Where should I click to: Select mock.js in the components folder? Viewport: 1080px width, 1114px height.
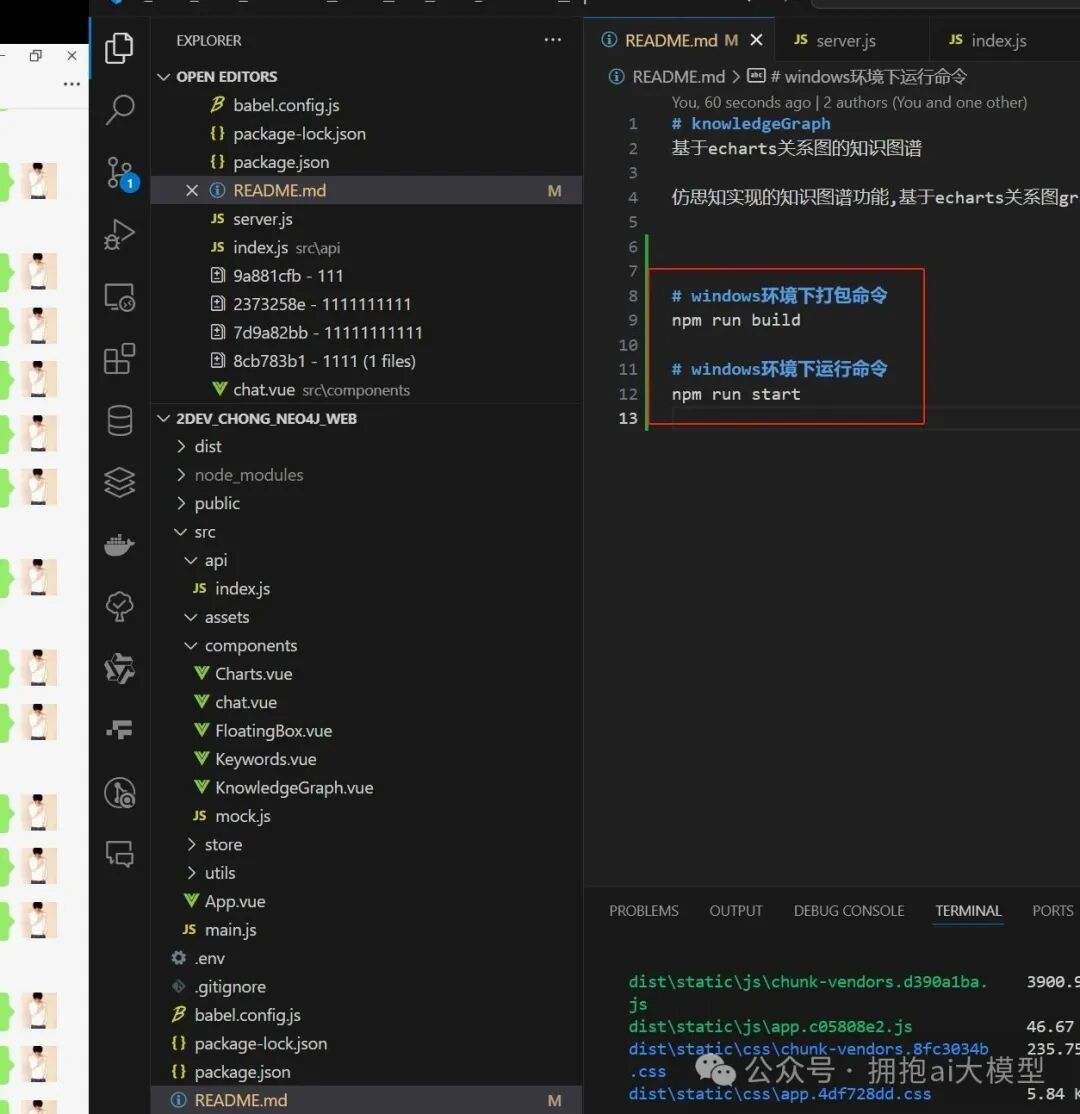(243, 816)
